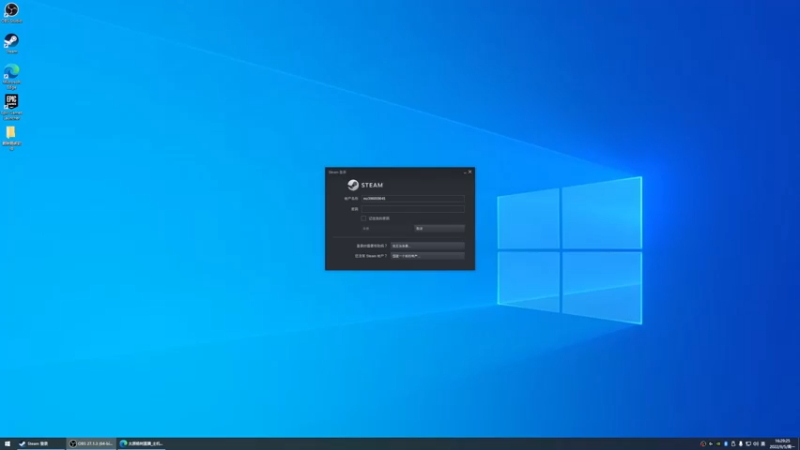The image size is (800, 450).
Task: Click the blue Bluetooth tray icon
Action: [x=726, y=444]
